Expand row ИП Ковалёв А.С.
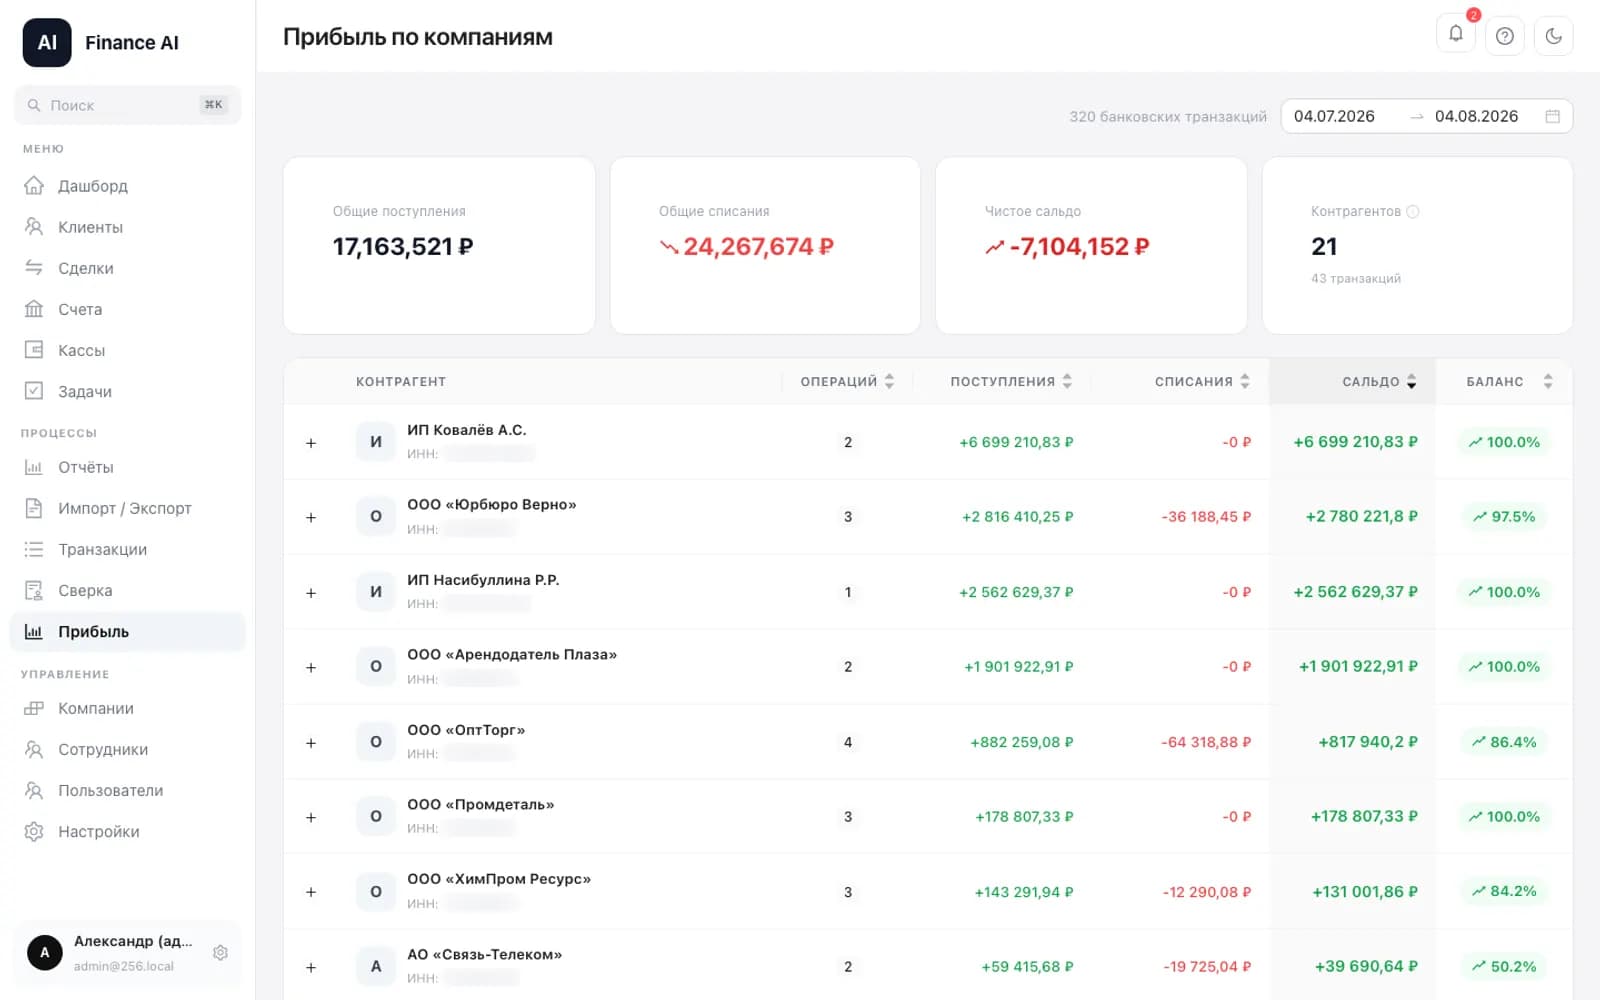 [311, 443]
